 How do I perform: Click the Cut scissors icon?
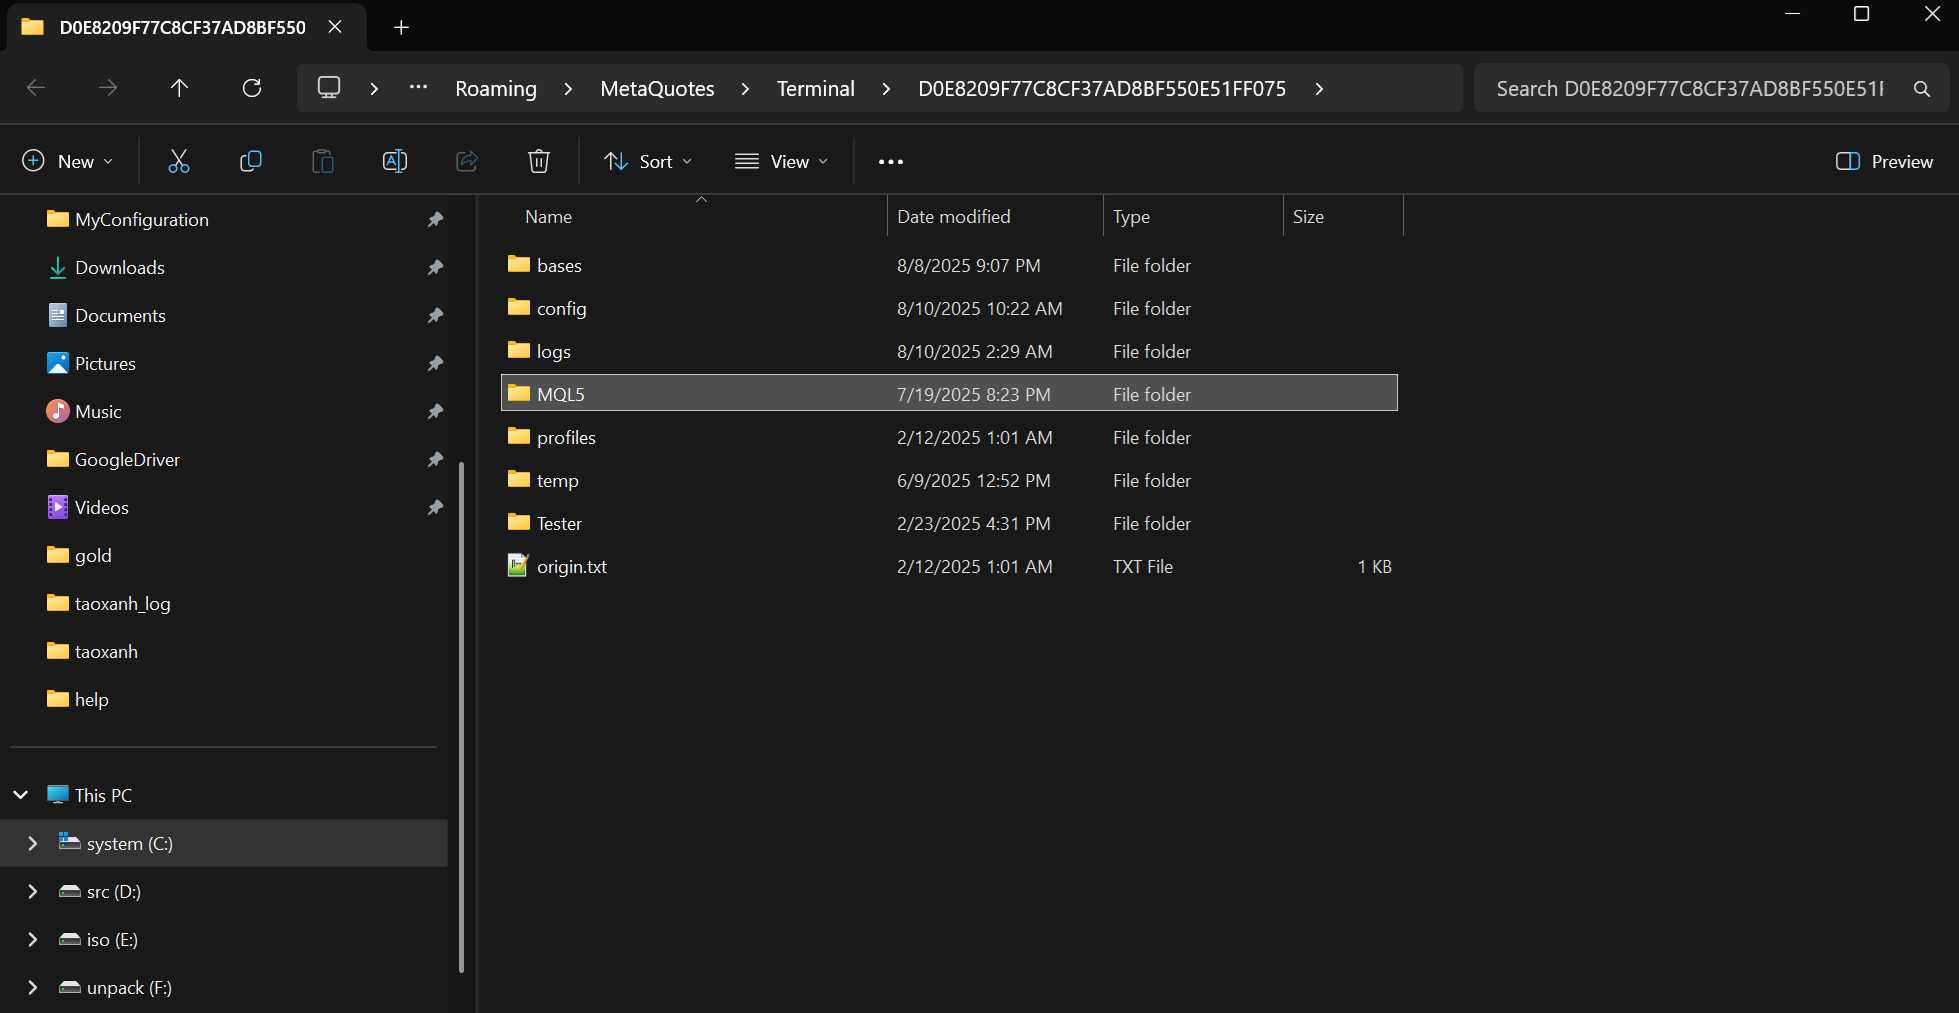pyautogui.click(x=179, y=161)
